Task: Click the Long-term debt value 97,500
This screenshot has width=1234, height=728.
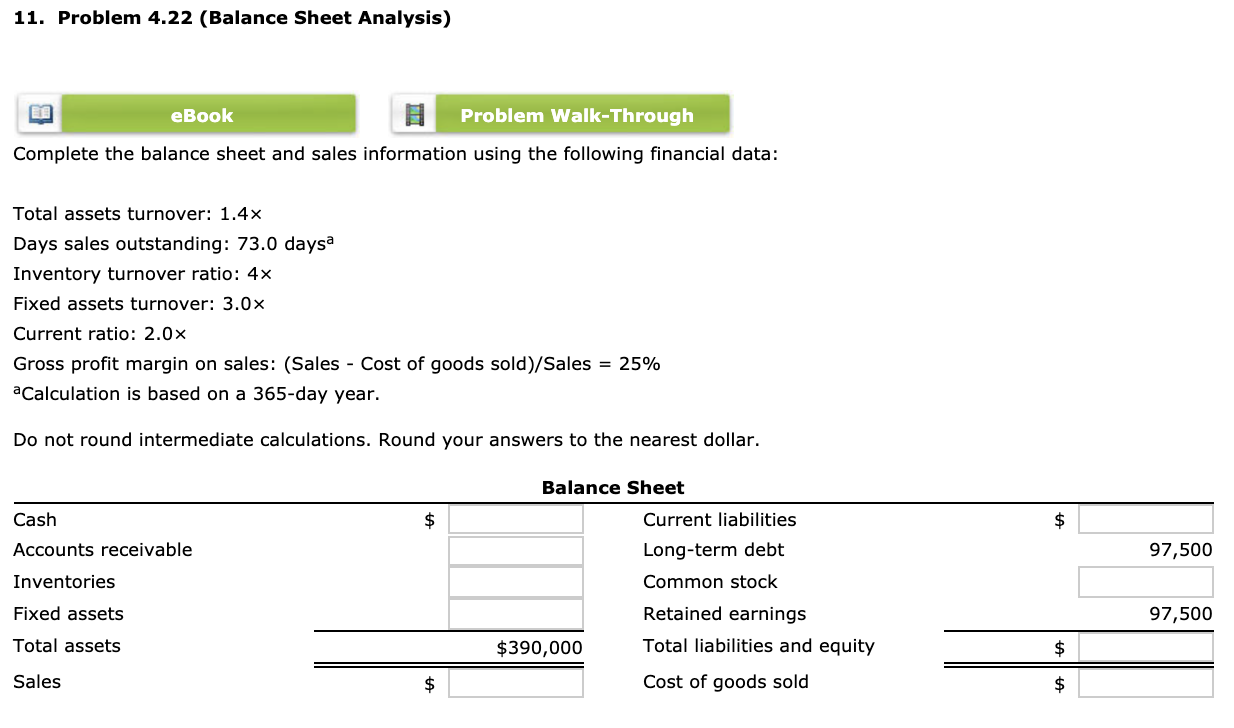Action: [x=1182, y=549]
